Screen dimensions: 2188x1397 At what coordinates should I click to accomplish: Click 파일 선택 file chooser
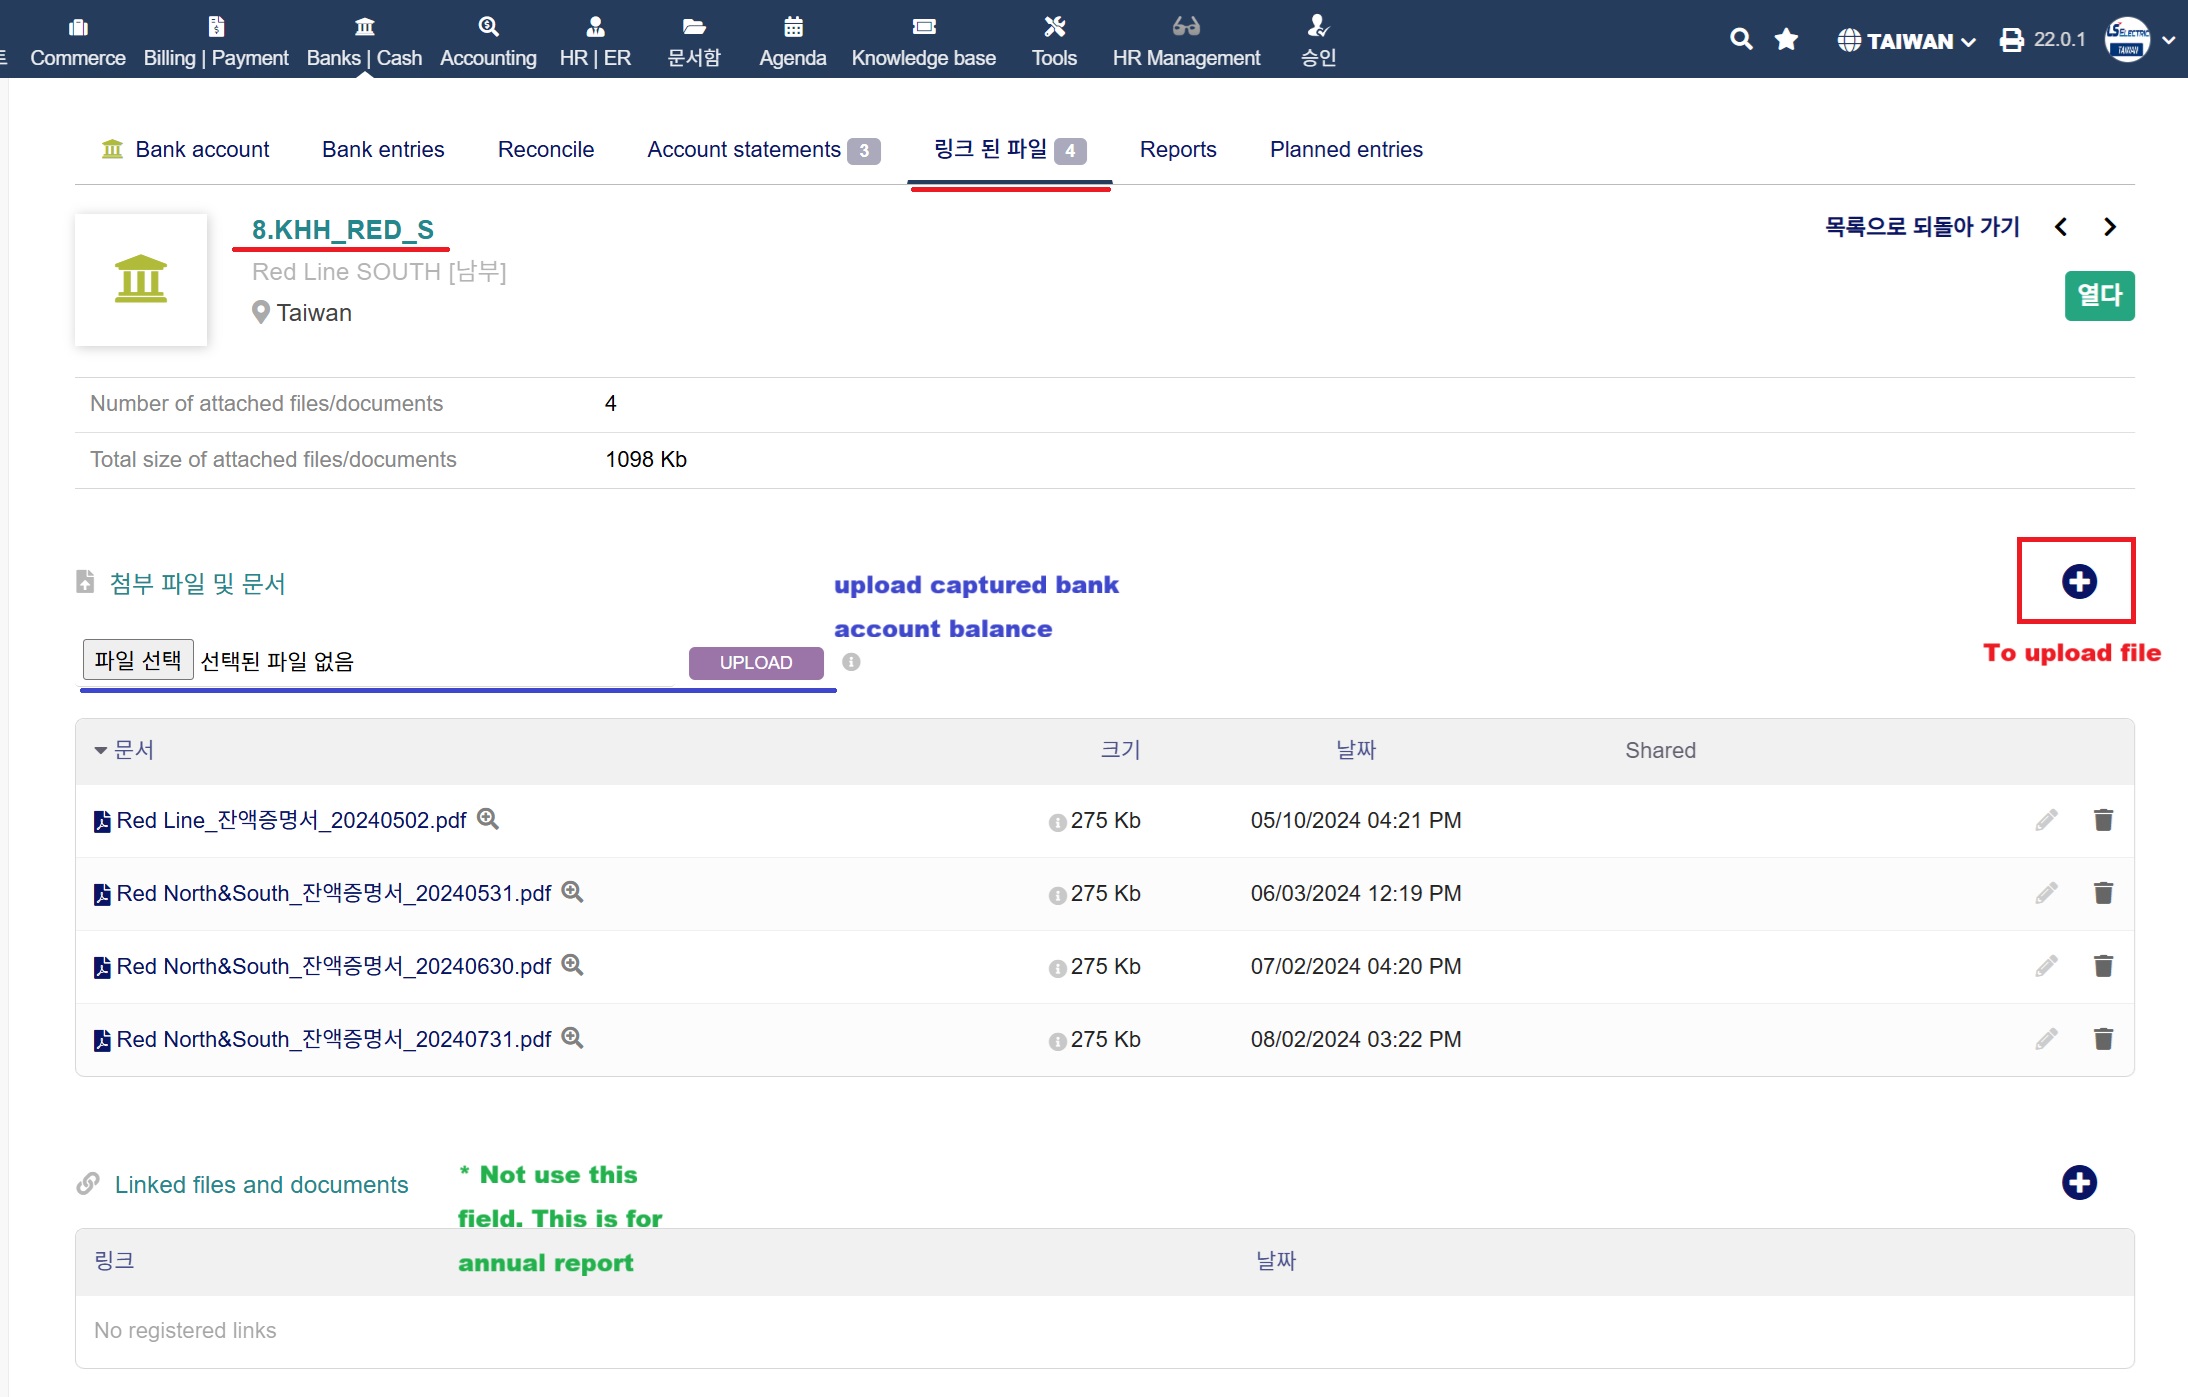pos(138,660)
